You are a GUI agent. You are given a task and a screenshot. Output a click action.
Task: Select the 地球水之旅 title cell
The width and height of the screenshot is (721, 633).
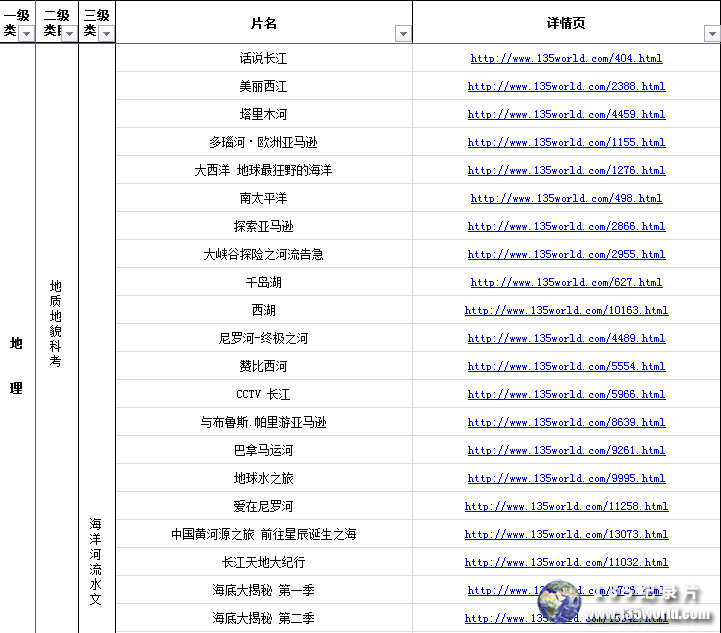pyautogui.click(x=264, y=479)
